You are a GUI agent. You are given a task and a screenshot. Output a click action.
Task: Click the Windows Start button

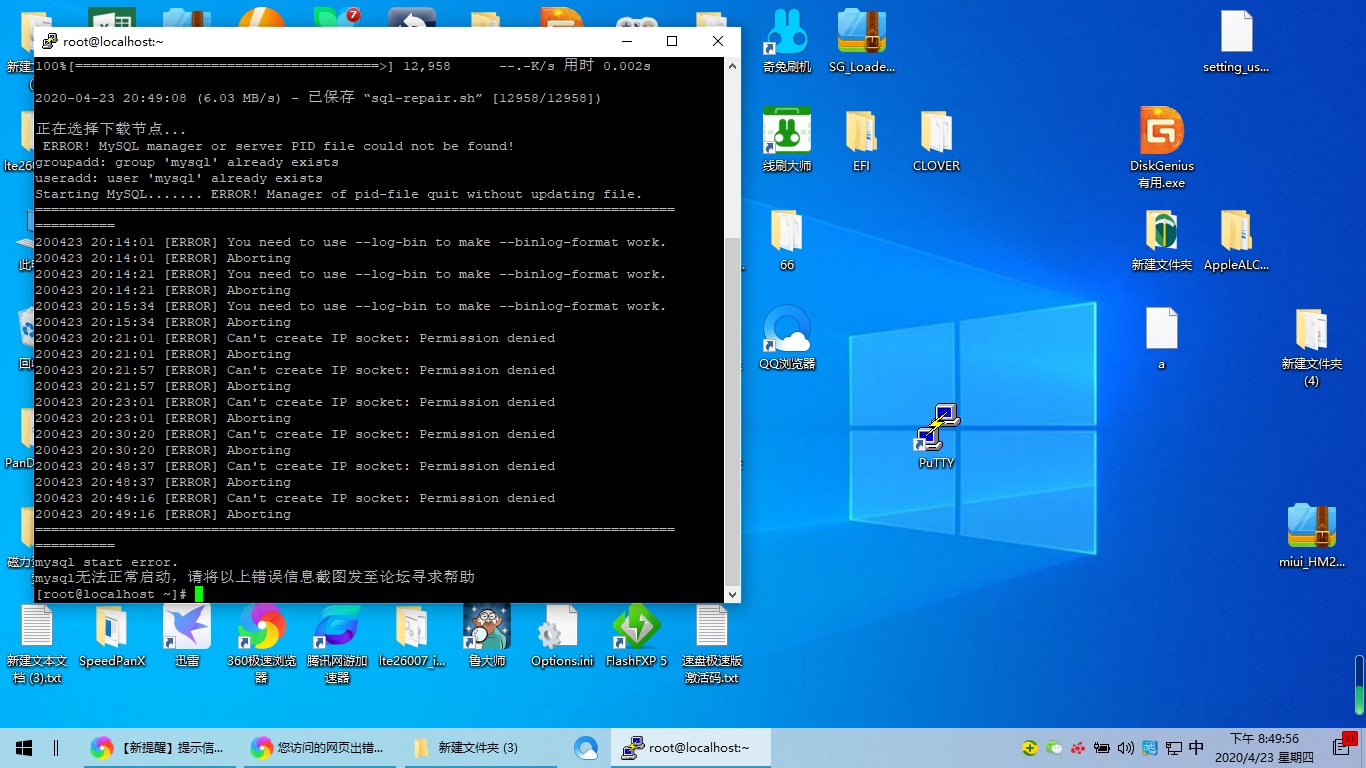click(x=24, y=747)
